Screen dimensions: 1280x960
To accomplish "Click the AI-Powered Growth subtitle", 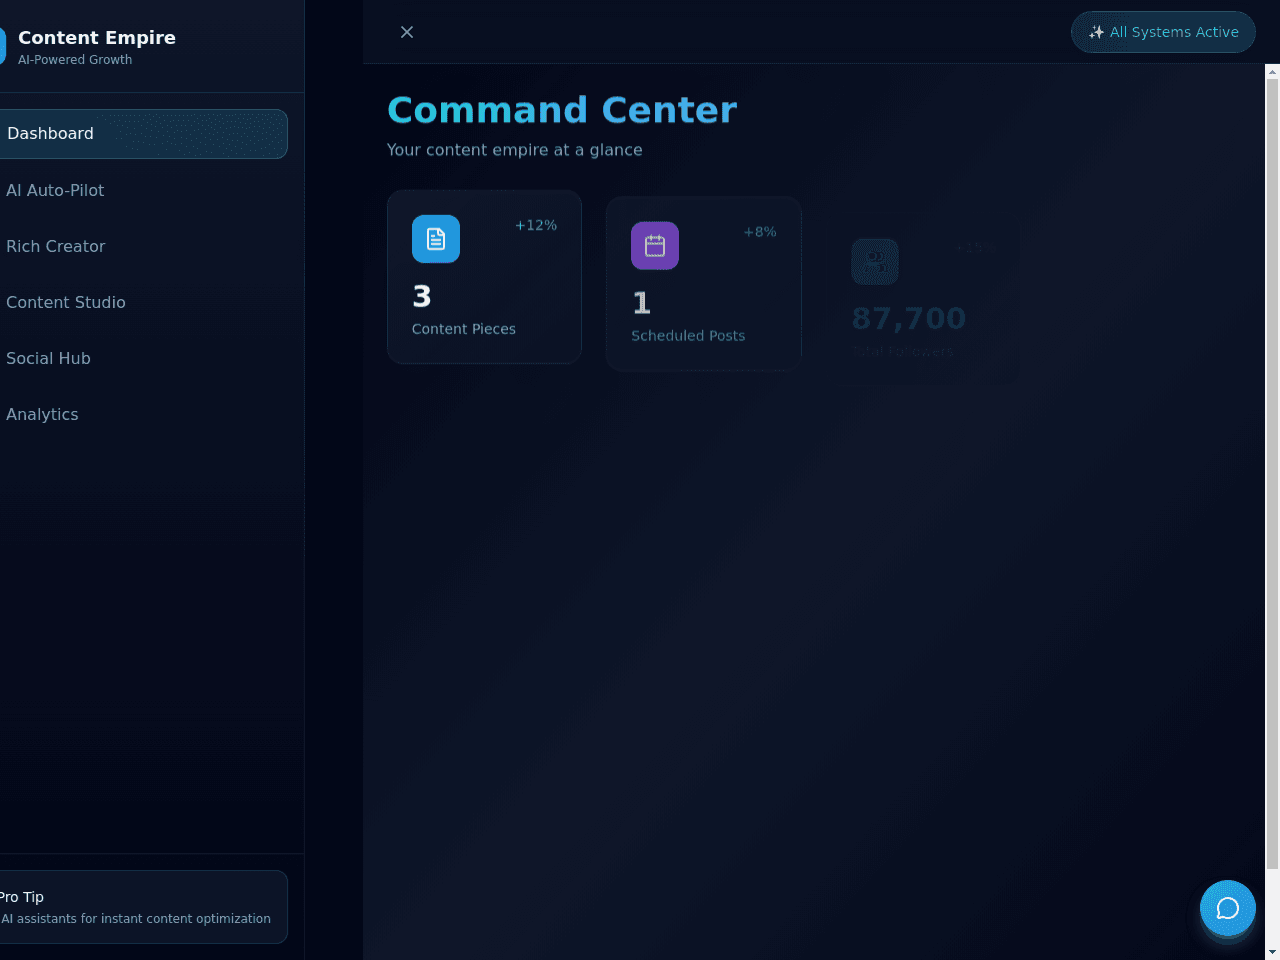I will (75, 60).
